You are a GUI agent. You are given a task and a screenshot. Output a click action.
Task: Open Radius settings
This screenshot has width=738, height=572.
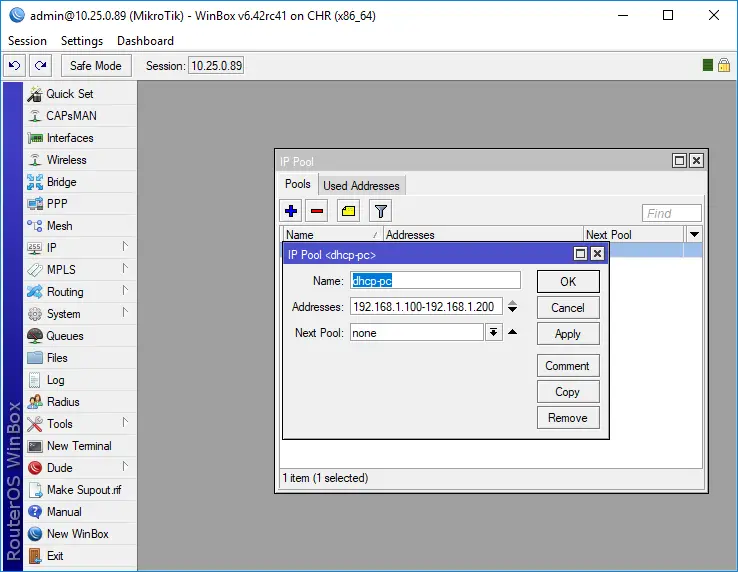(x=80, y=402)
